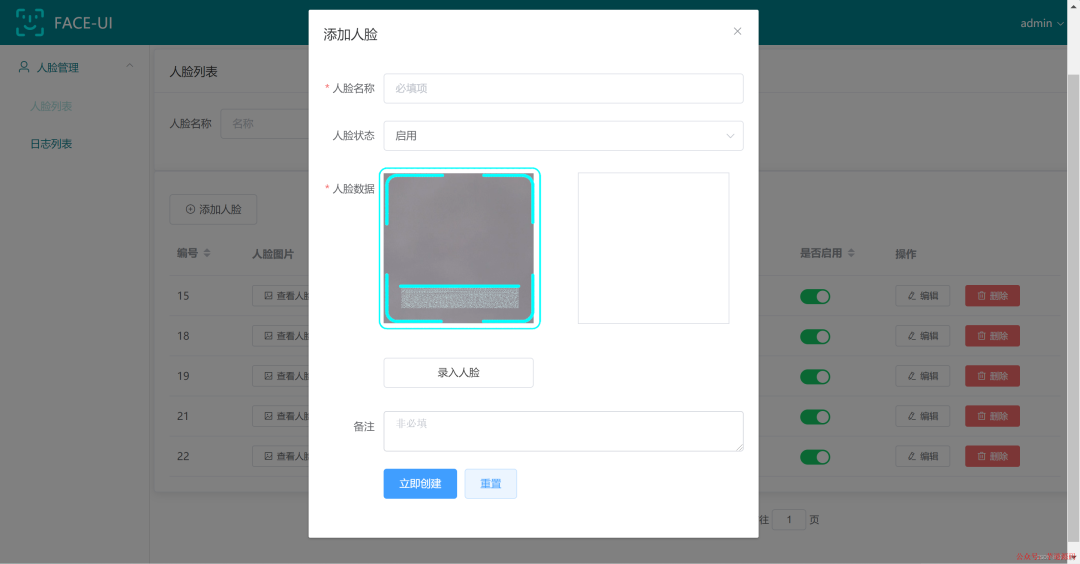Click 查看人脸 button in row 19

click(281, 376)
